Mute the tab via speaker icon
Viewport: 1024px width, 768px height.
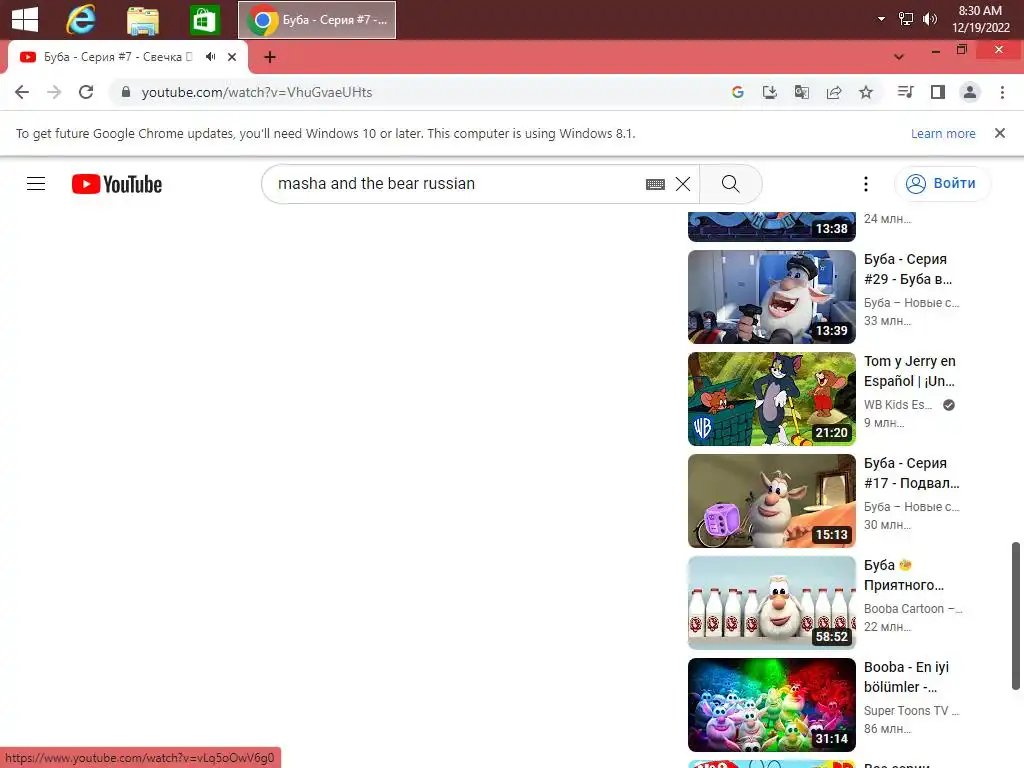[x=210, y=57]
